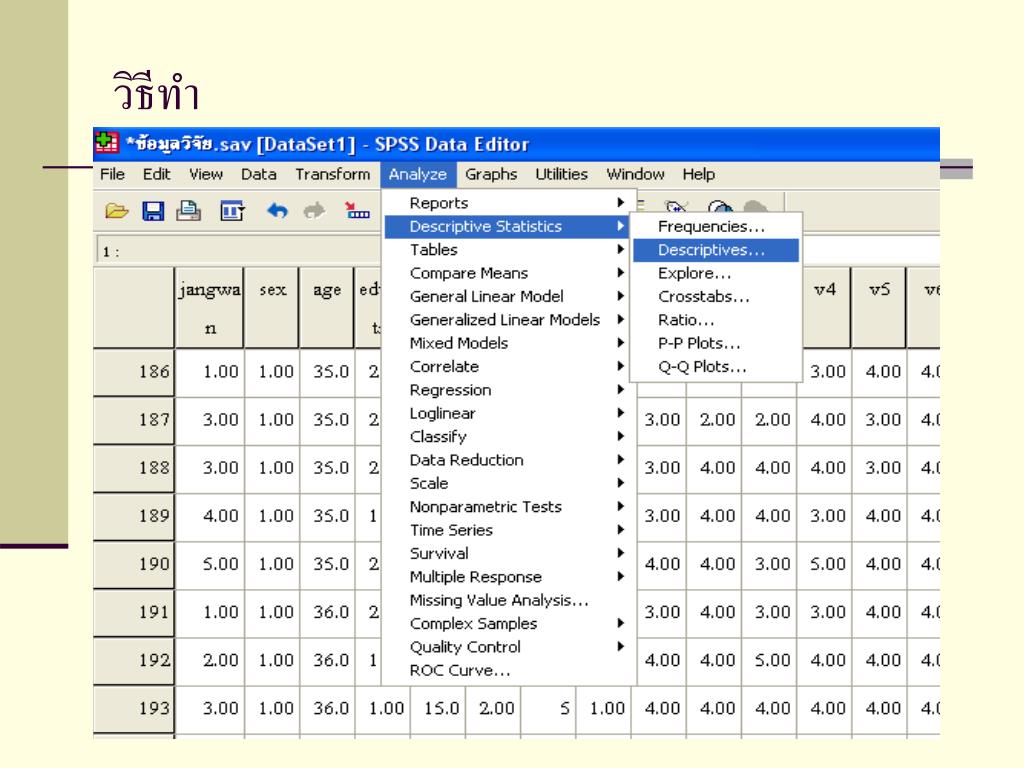Expand the Mixed Models submenu
Image resolution: width=1024 pixels, height=768 pixels.
click(x=506, y=344)
